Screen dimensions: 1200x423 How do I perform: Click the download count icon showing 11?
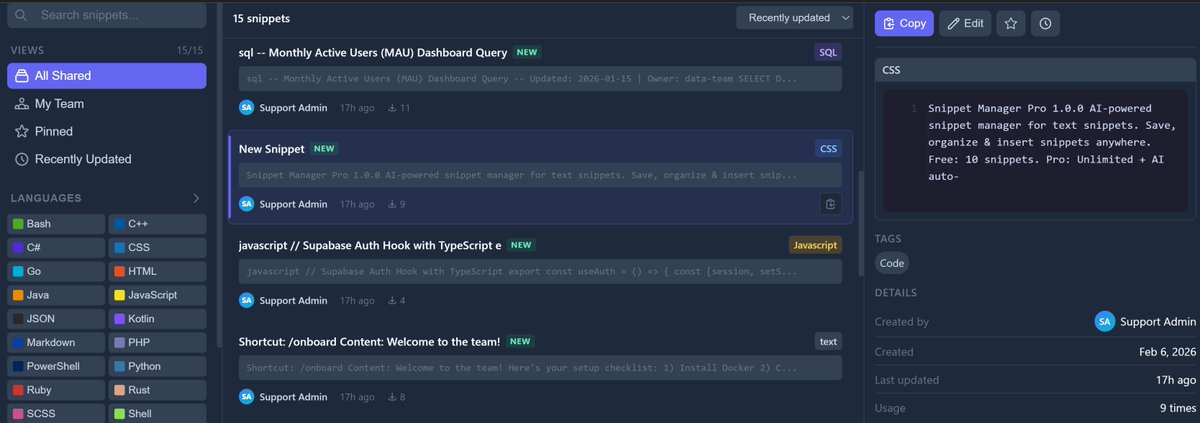392,107
